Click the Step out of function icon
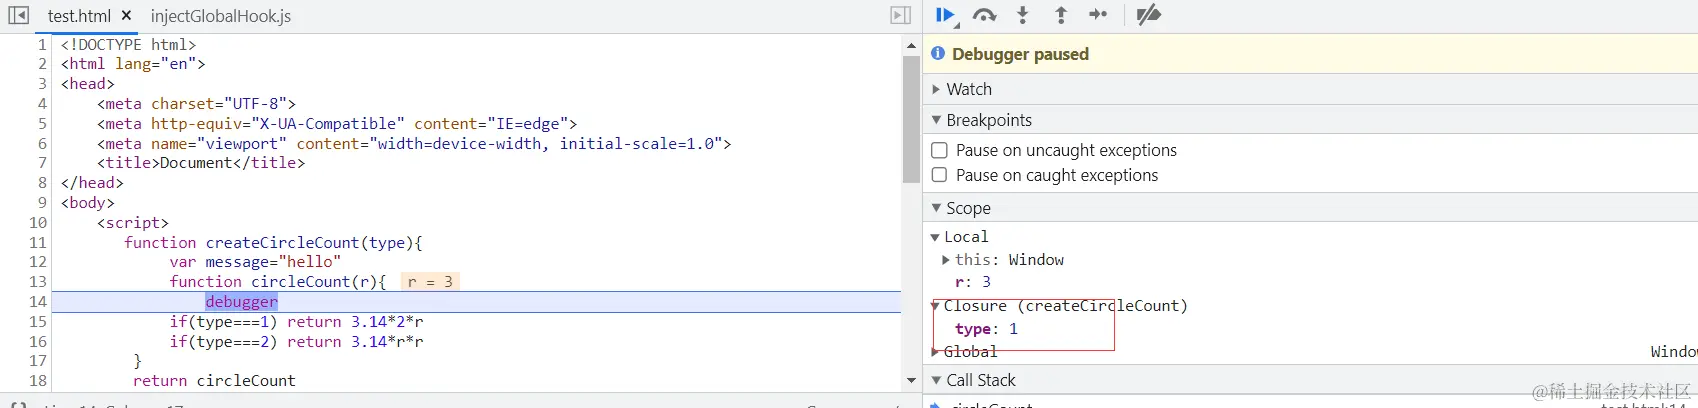Screen dimensions: 1698x408 click(1061, 15)
